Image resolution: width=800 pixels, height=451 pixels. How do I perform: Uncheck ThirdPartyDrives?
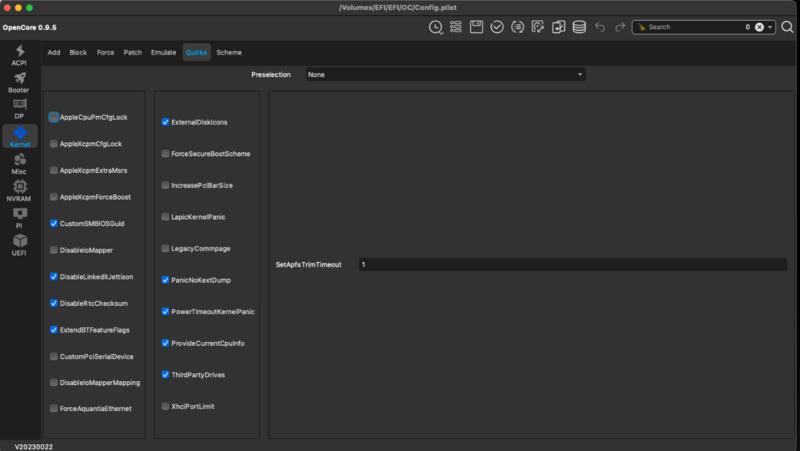[x=165, y=374]
